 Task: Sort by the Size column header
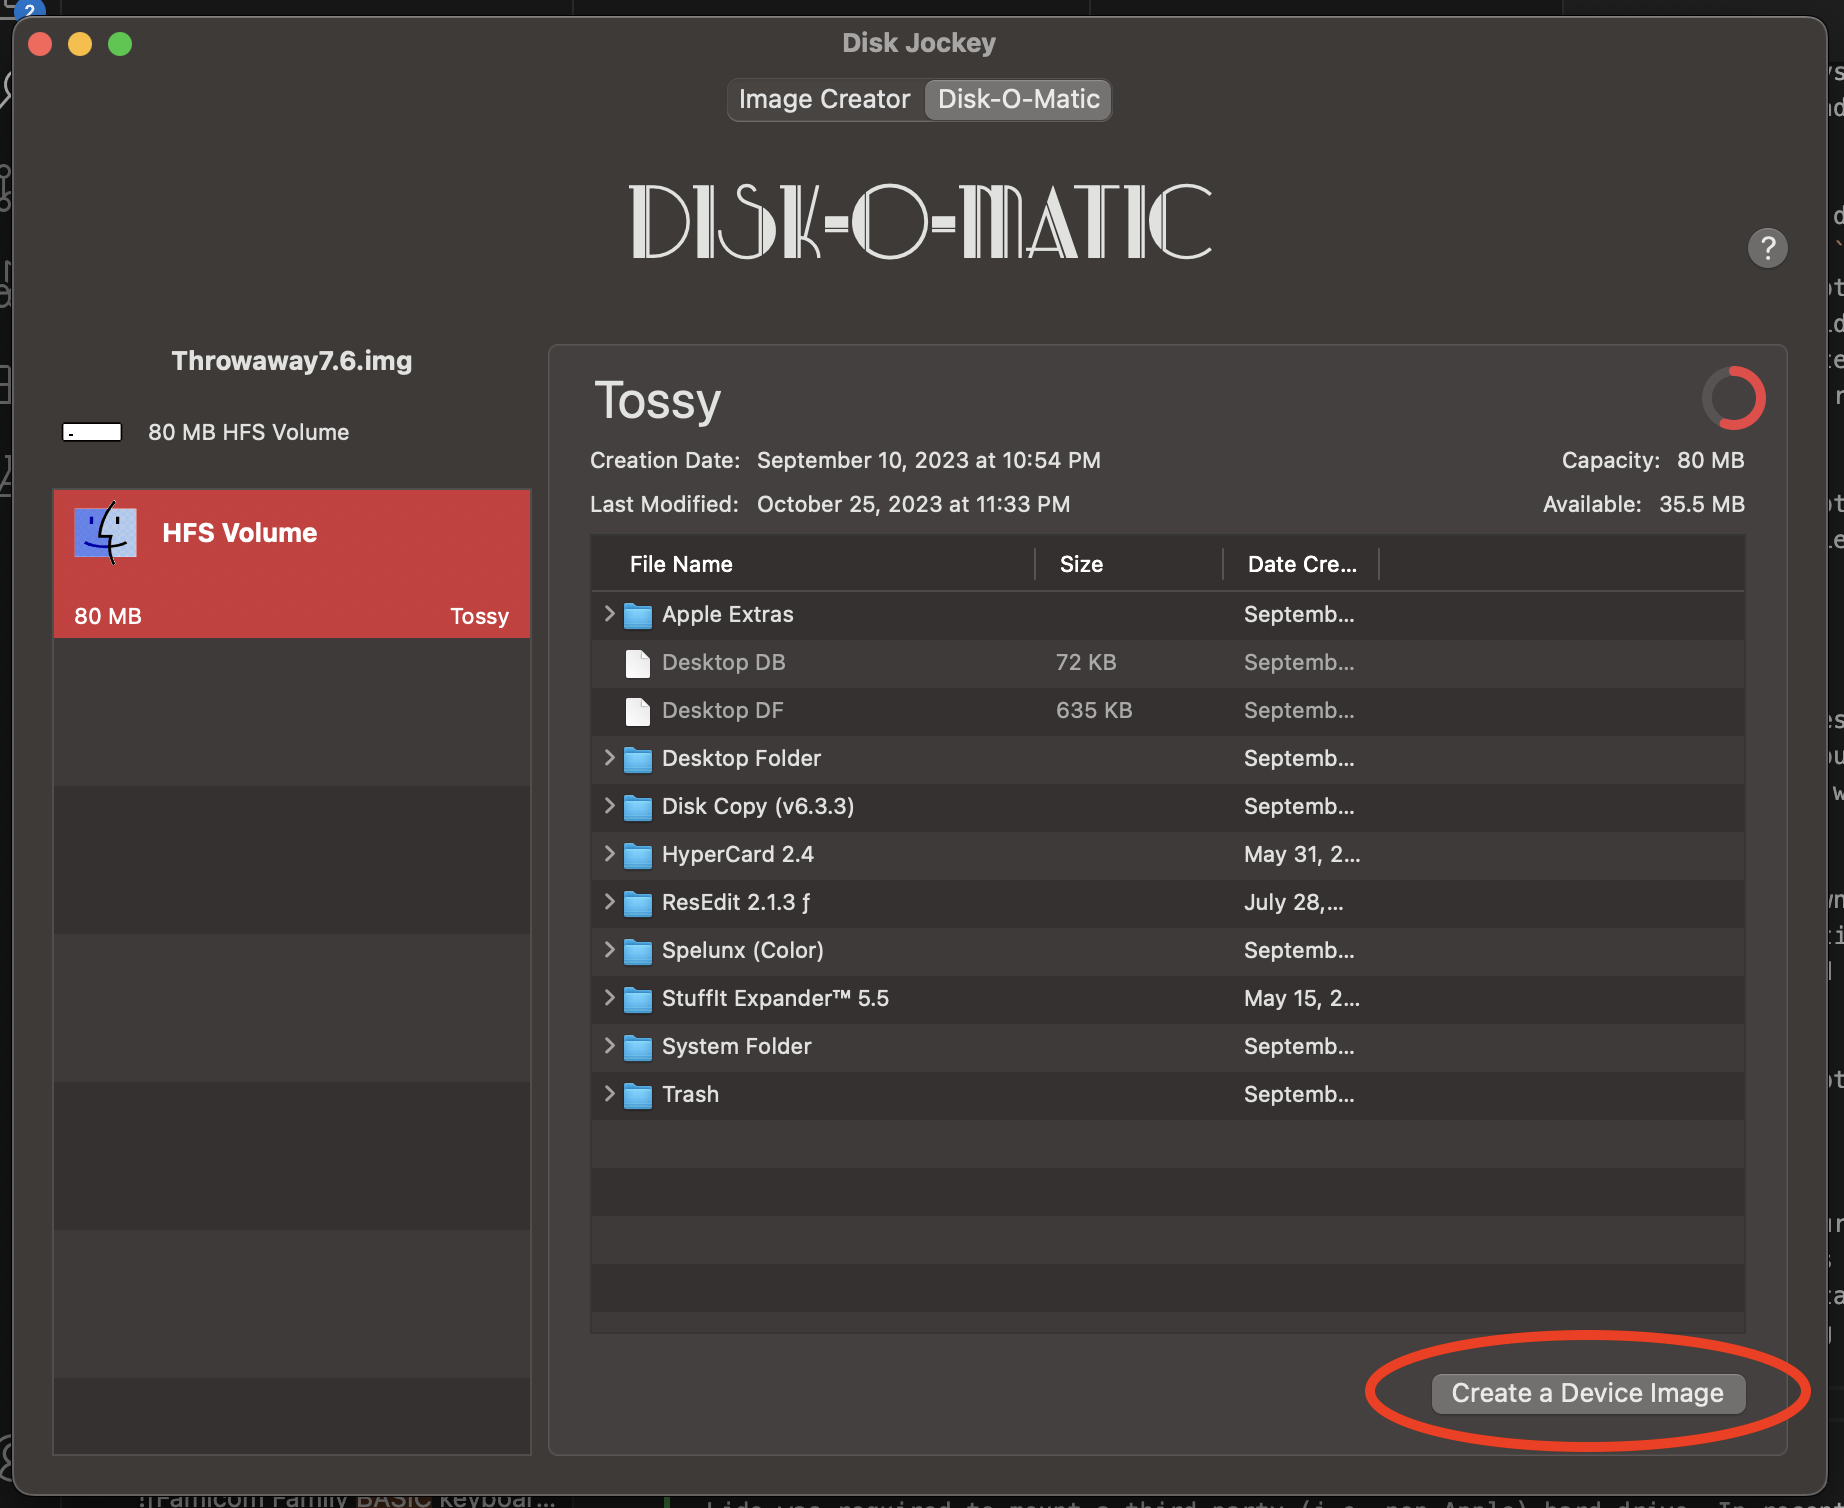point(1129,564)
